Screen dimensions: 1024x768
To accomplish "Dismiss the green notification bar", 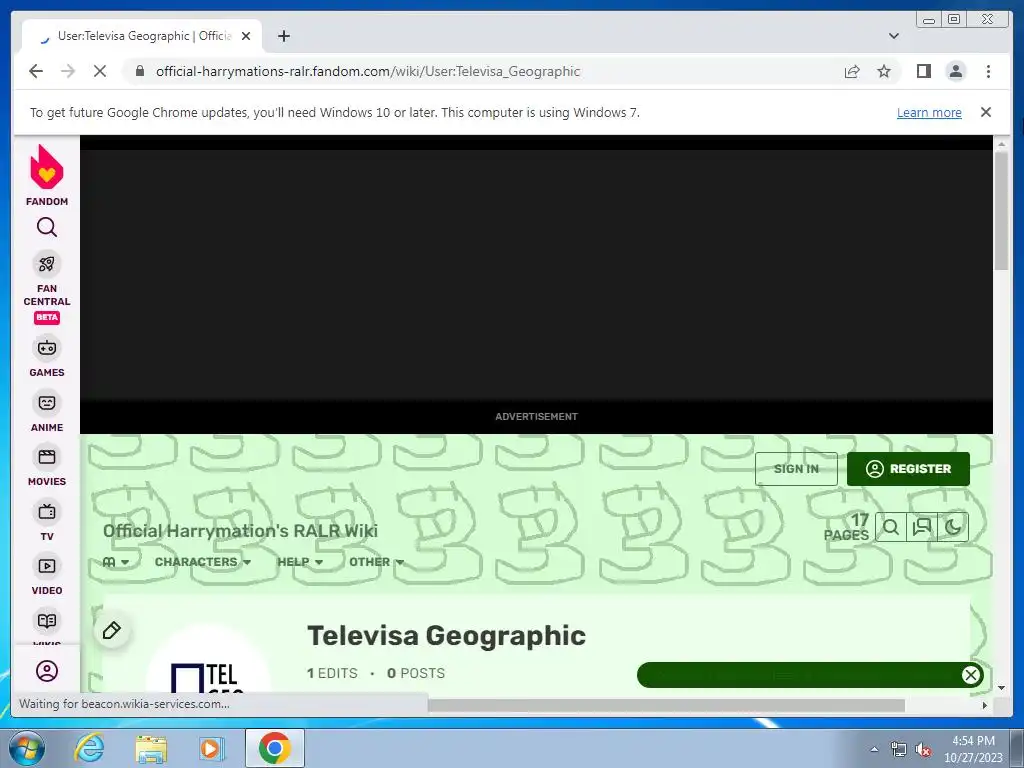I will tap(970, 675).
